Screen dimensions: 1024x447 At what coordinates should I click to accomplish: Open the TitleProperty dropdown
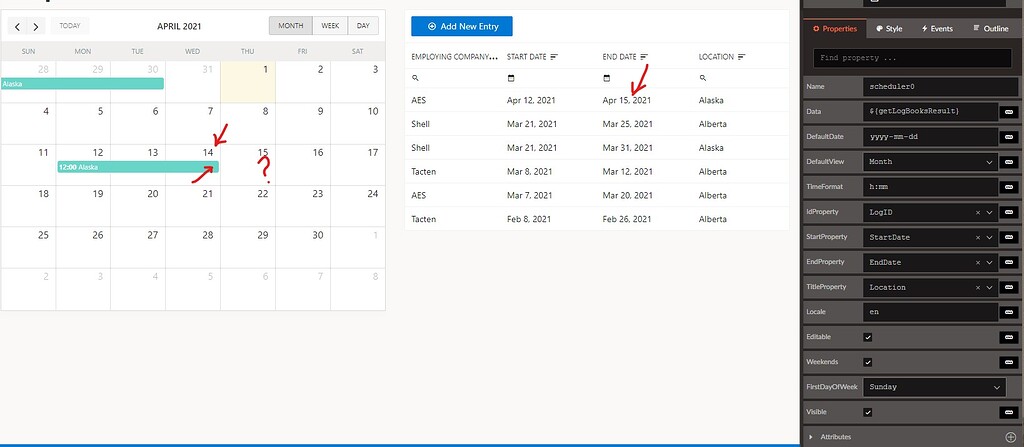click(989, 287)
